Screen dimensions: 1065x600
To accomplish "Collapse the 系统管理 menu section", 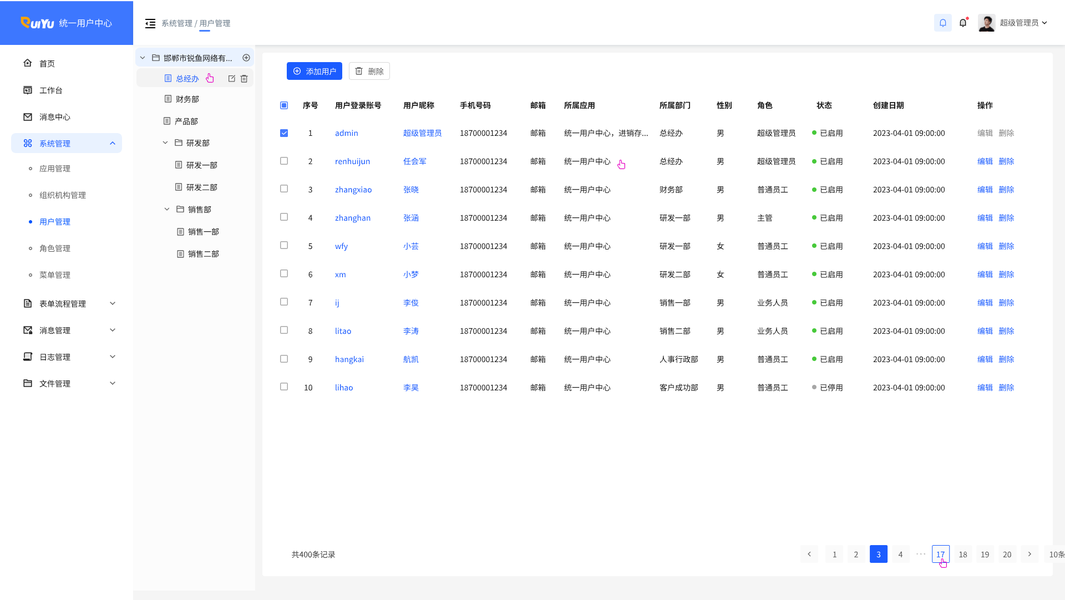I will click(x=113, y=143).
